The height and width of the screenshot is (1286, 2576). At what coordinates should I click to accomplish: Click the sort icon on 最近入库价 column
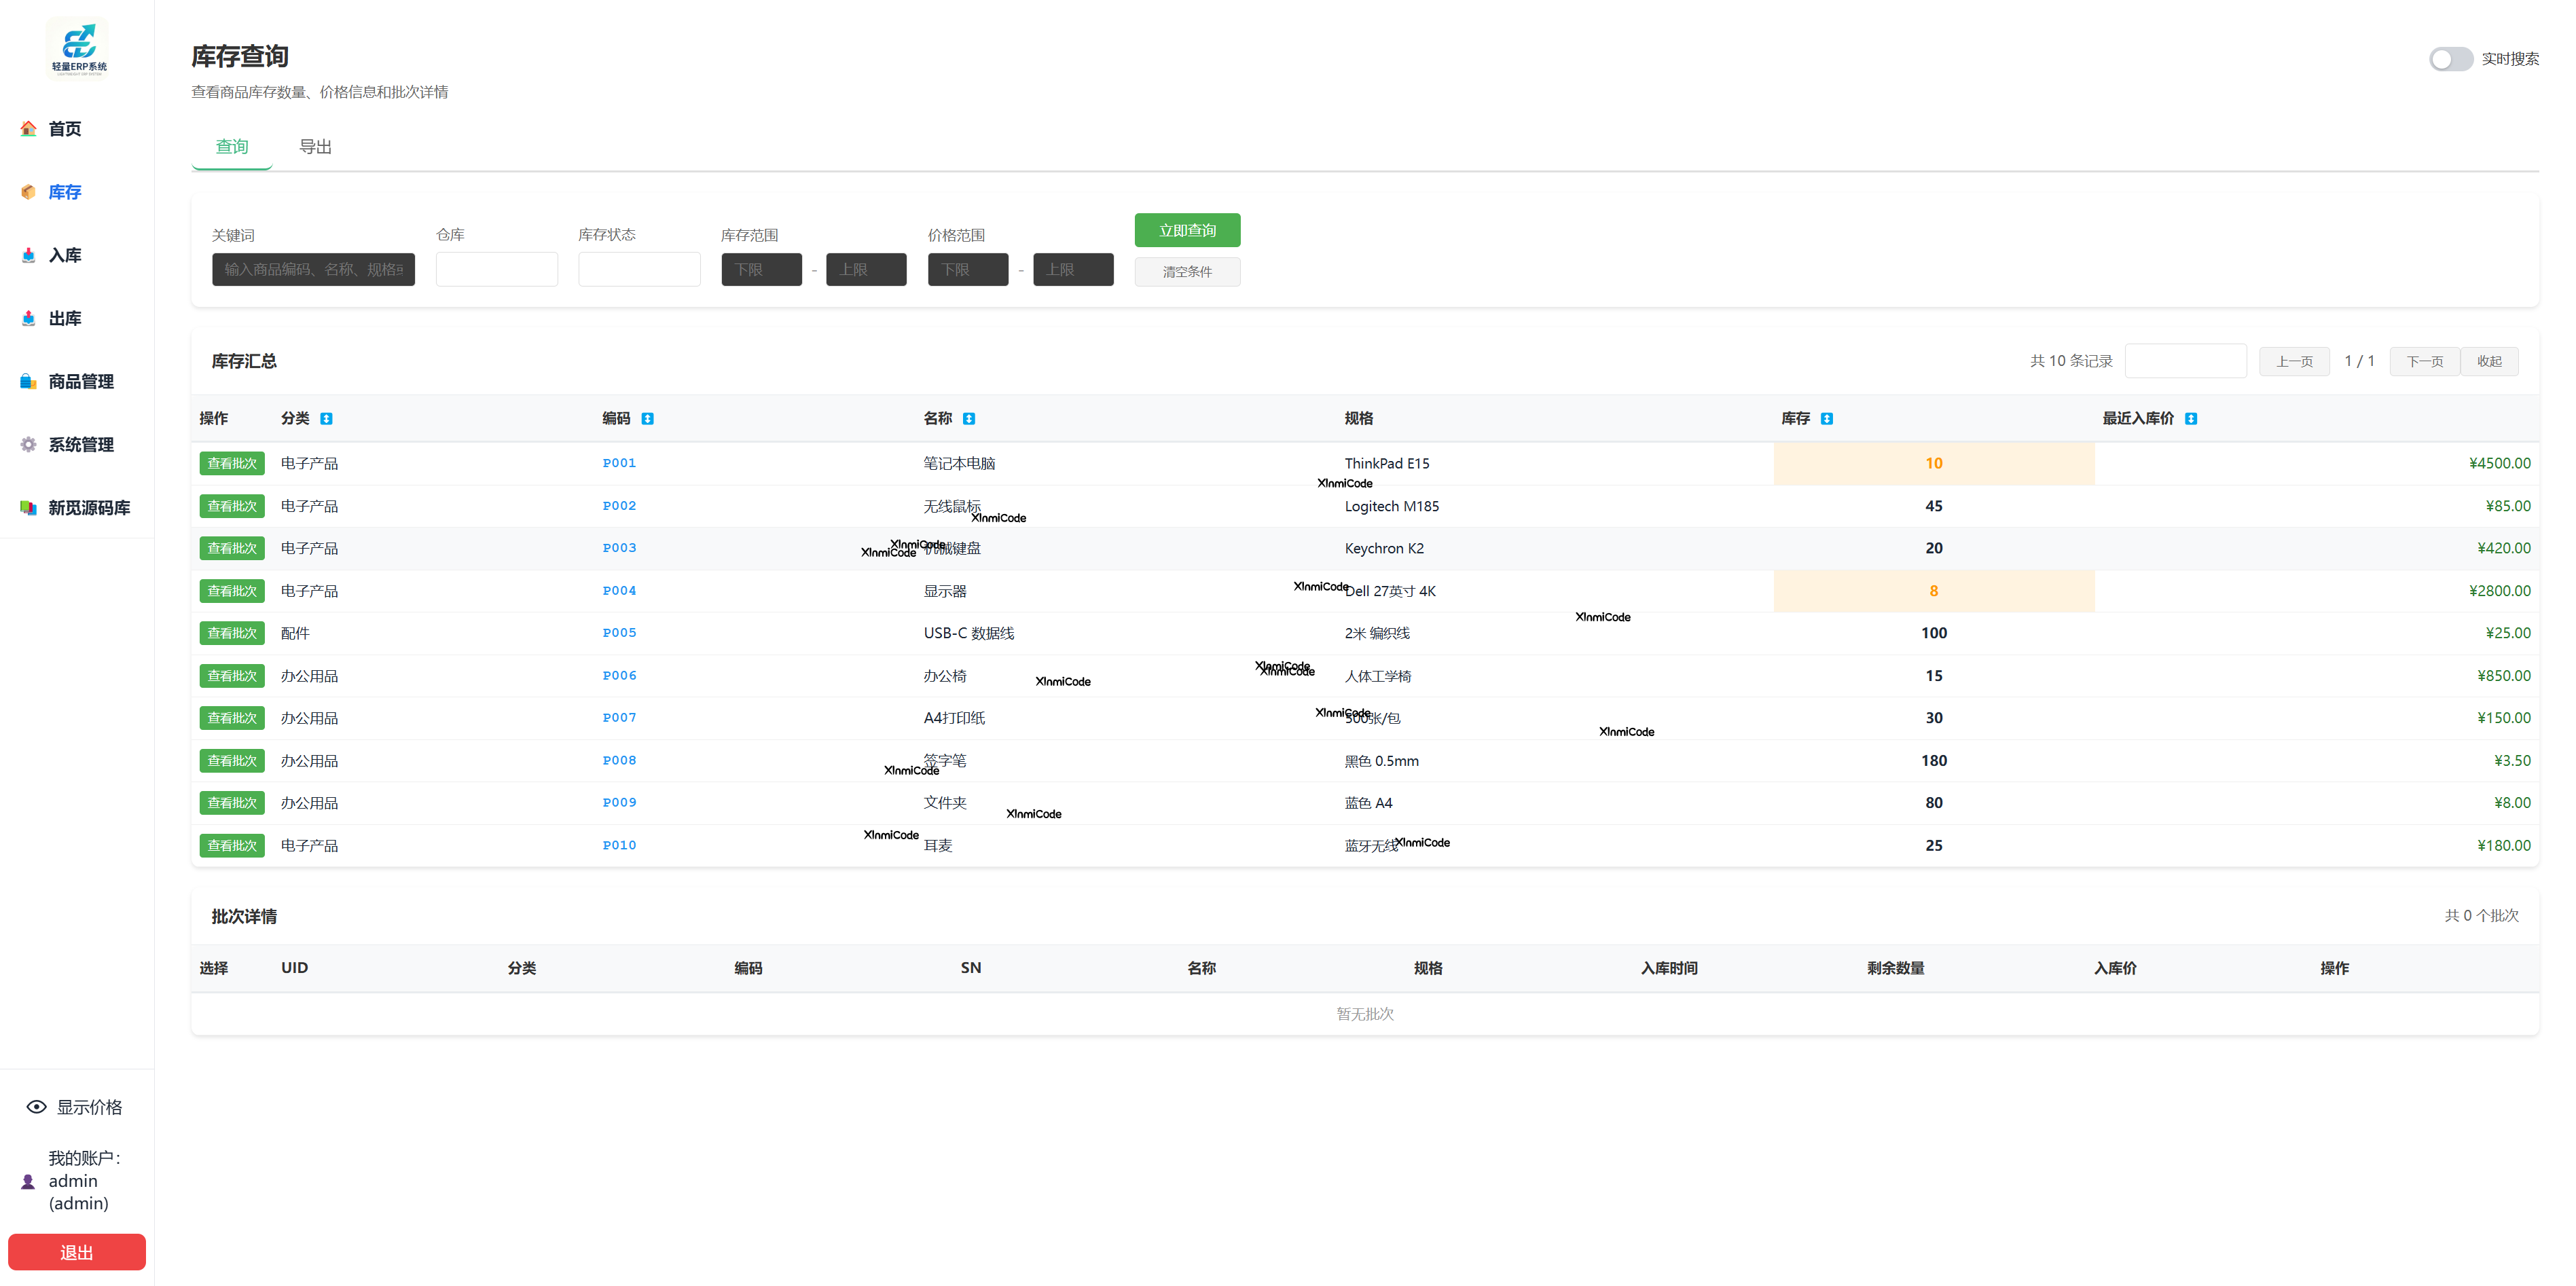pos(2190,419)
